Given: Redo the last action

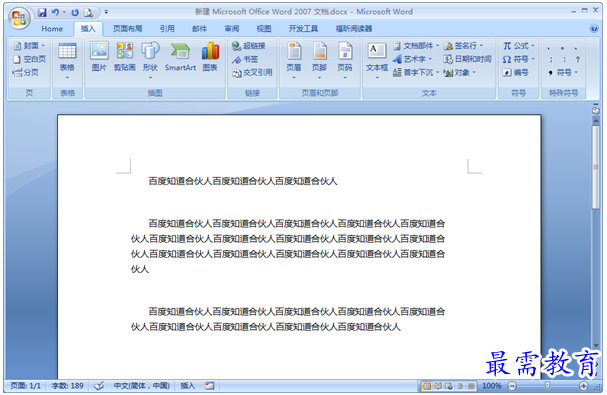Looking at the screenshot, I should click(x=75, y=12).
